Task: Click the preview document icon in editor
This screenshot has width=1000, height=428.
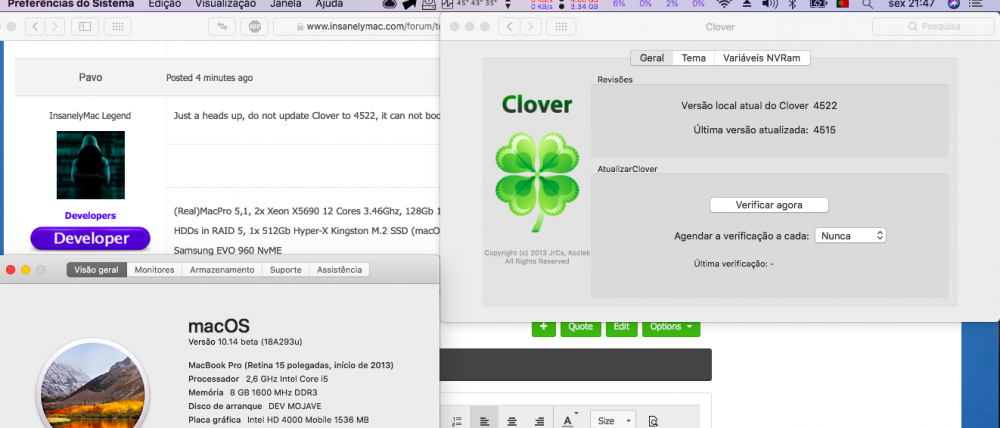Action: (652, 421)
